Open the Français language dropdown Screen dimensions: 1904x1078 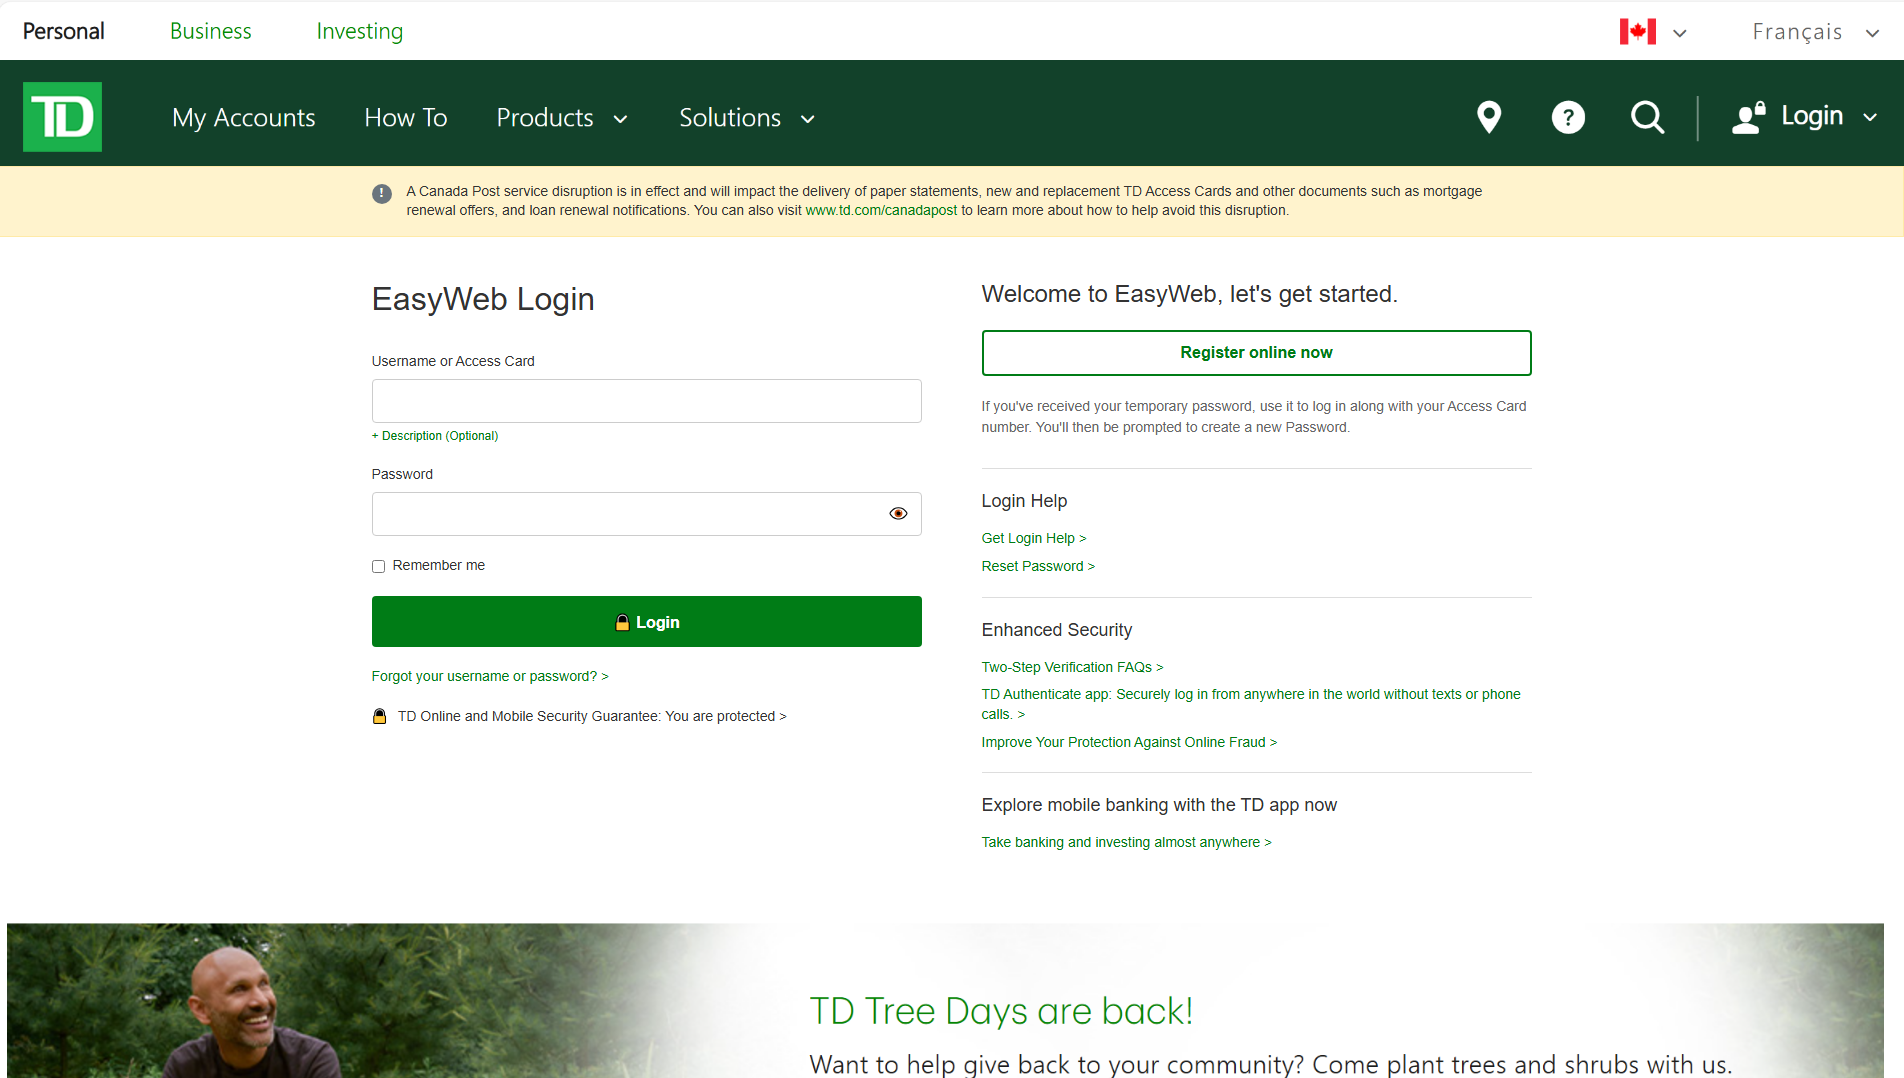pos(1815,32)
